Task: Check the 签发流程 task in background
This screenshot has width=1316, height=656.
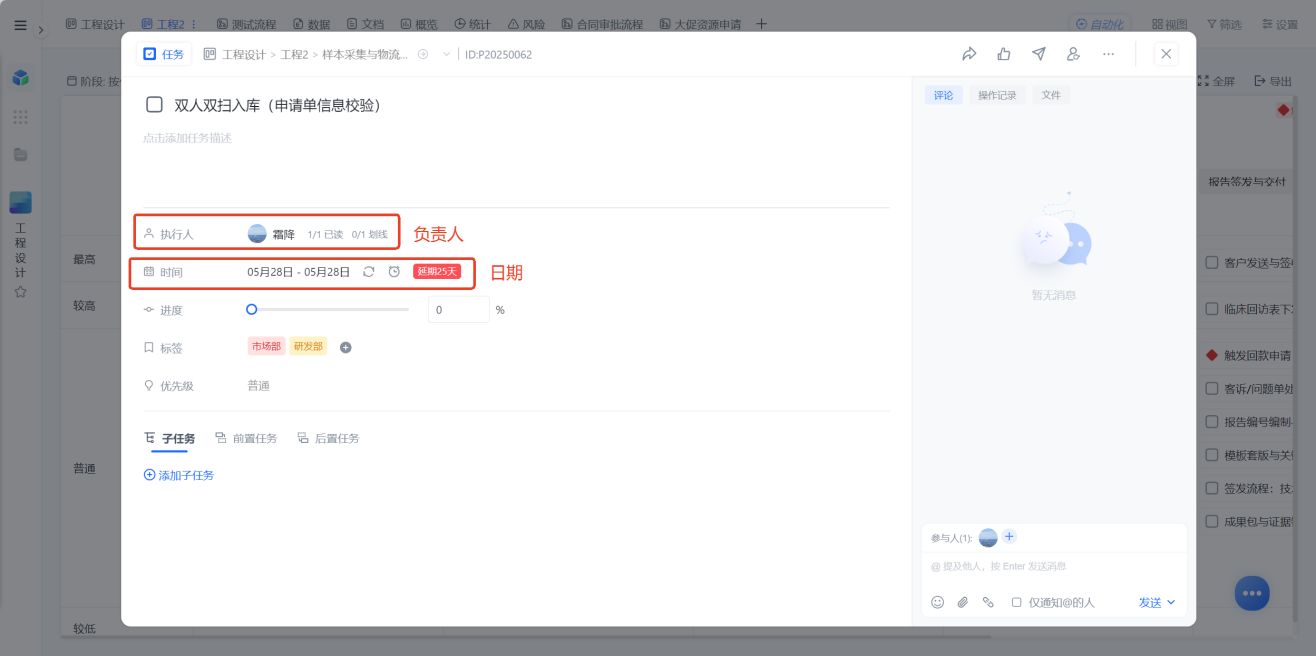Action: 1211,488
